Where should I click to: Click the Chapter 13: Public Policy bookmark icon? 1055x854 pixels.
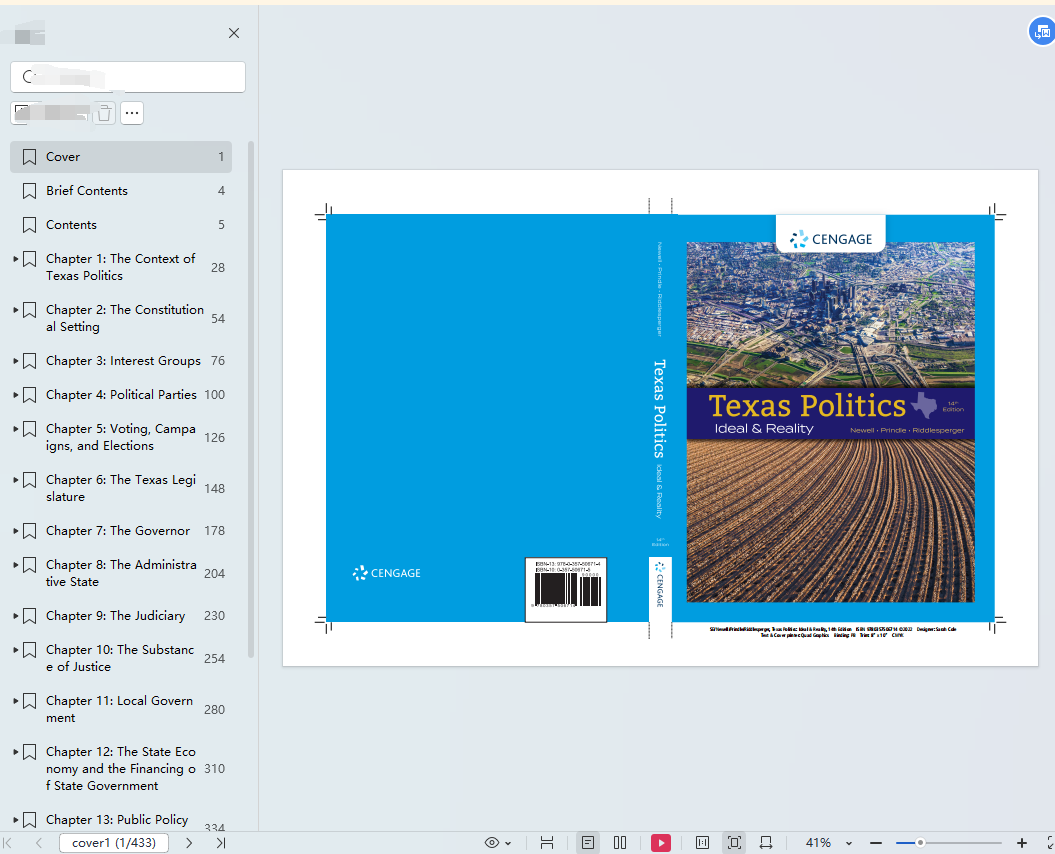30,820
